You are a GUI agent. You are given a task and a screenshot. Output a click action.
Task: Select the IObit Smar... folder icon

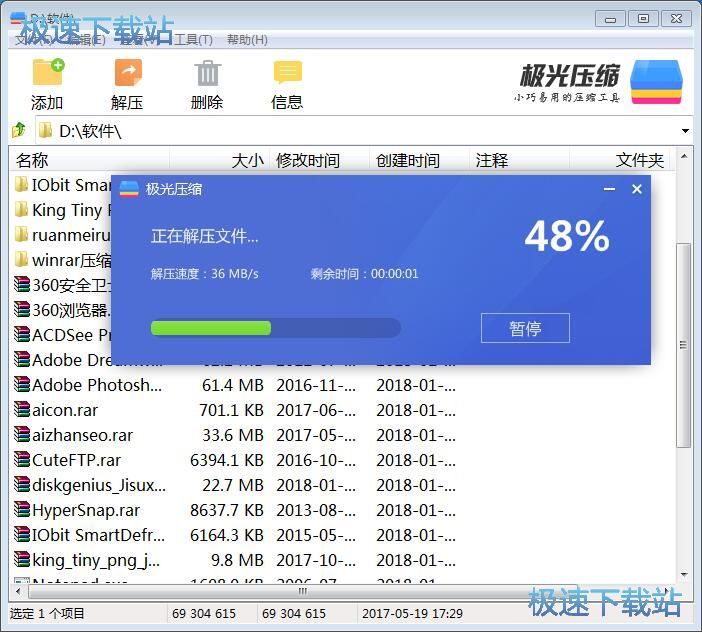[x=21, y=184]
